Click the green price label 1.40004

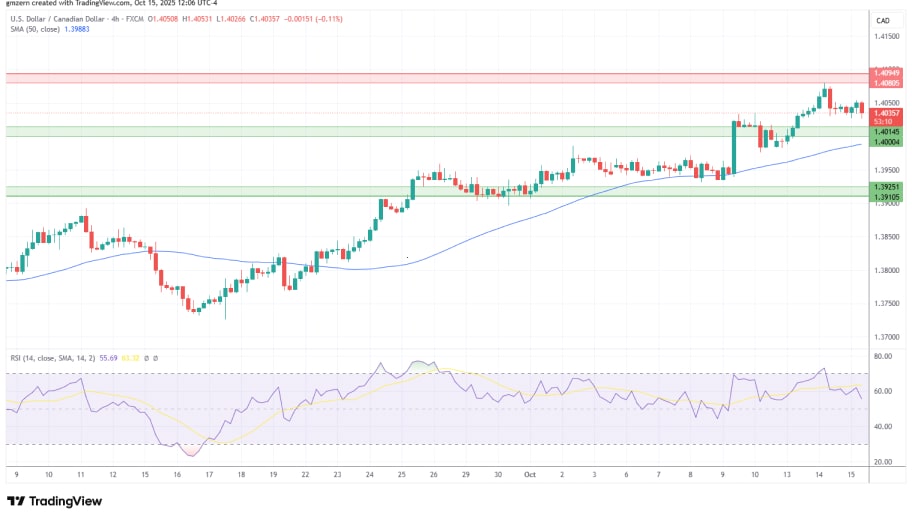pos(886,142)
